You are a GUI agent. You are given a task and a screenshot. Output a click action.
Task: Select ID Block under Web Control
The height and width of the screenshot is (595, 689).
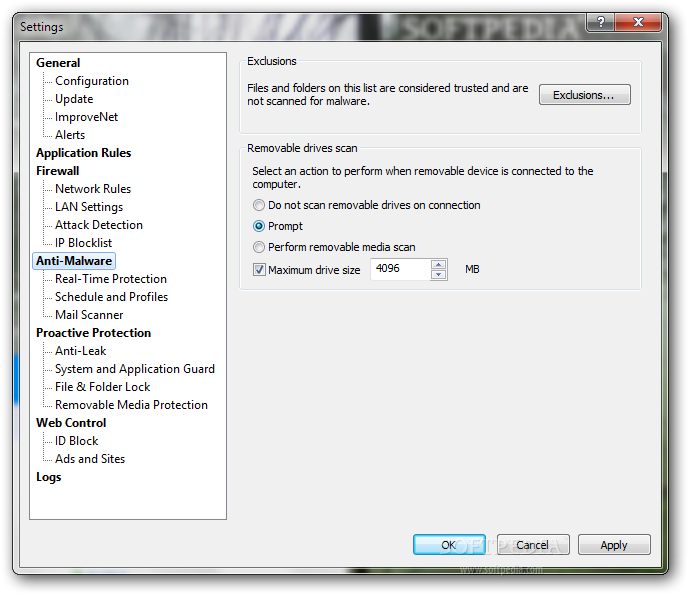[x=76, y=441]
